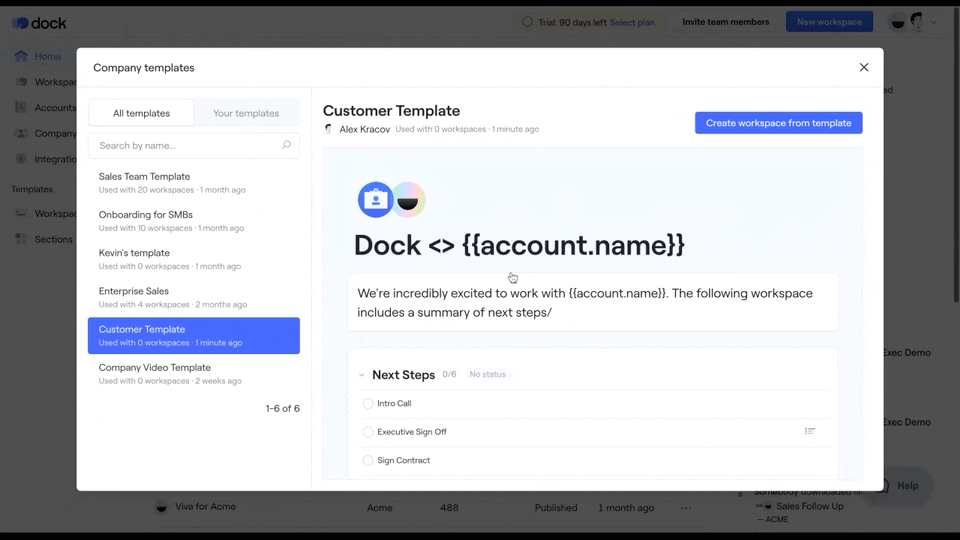Click the page scrollbar on the right edge
Screen dimensions: 960x540
(957, 156)
